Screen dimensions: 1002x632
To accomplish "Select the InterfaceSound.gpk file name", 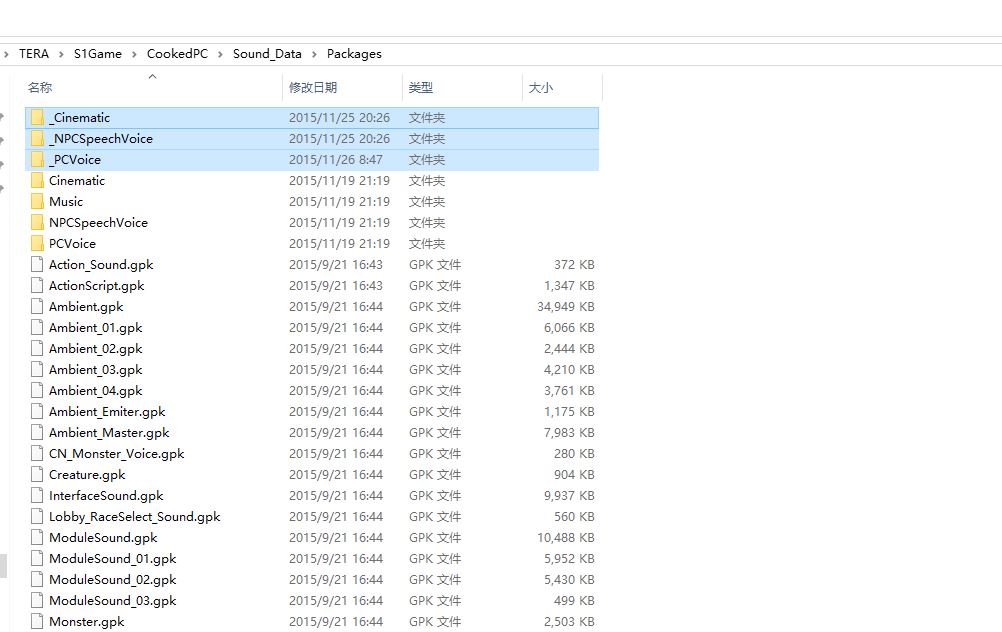I will (x=106, y=496).
